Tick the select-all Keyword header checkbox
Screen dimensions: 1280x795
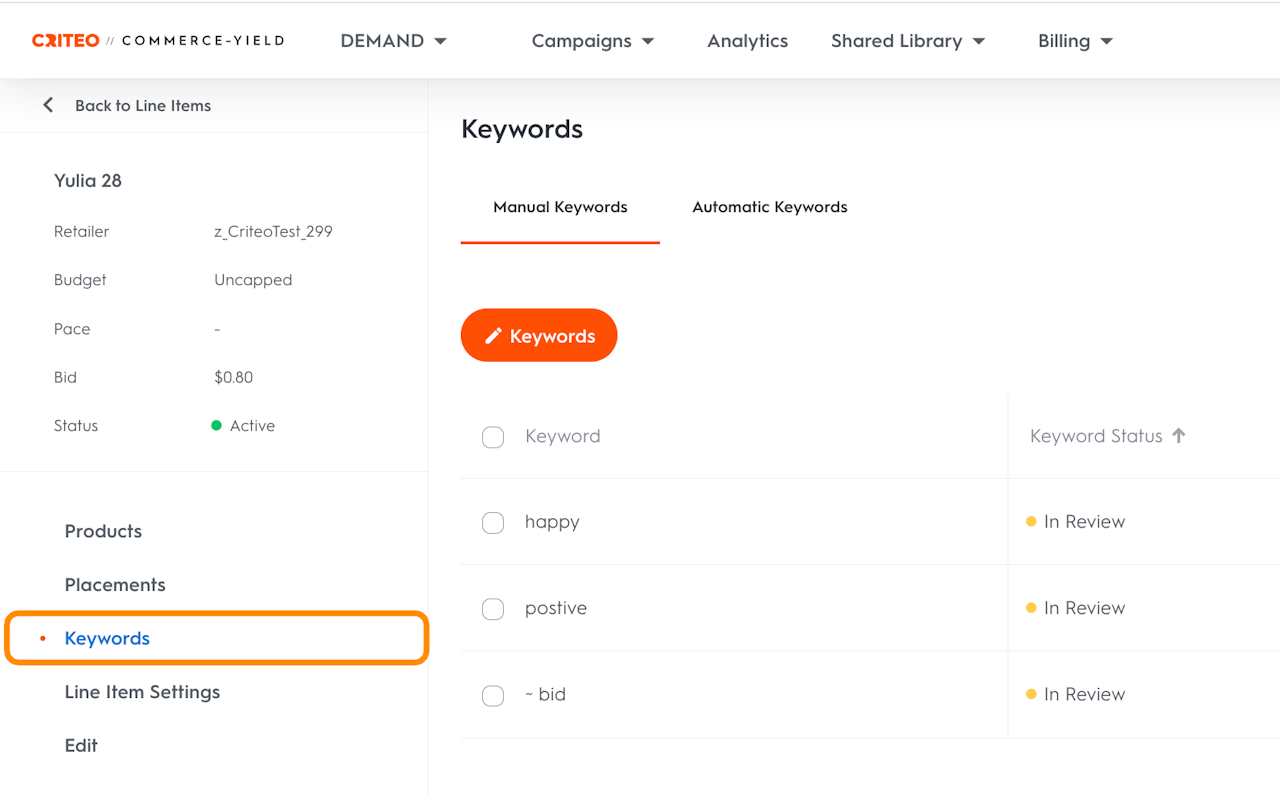pos(493,437)
